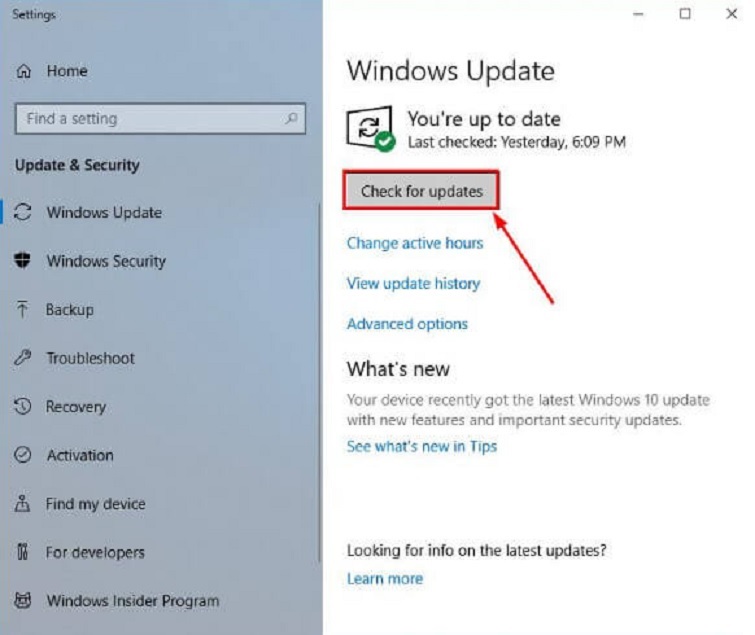Click the Find my device person icon
The image size is (755, 635).
click(x=22, y=503)
